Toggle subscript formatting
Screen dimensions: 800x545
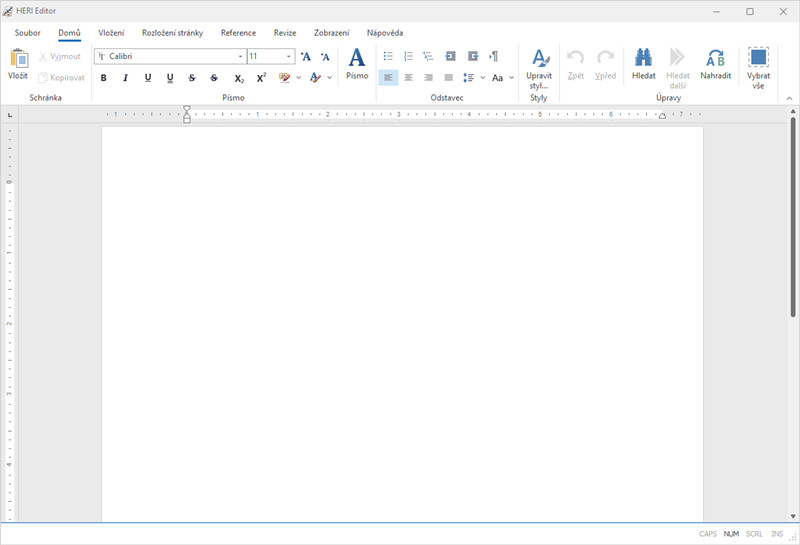pos(239,78)
